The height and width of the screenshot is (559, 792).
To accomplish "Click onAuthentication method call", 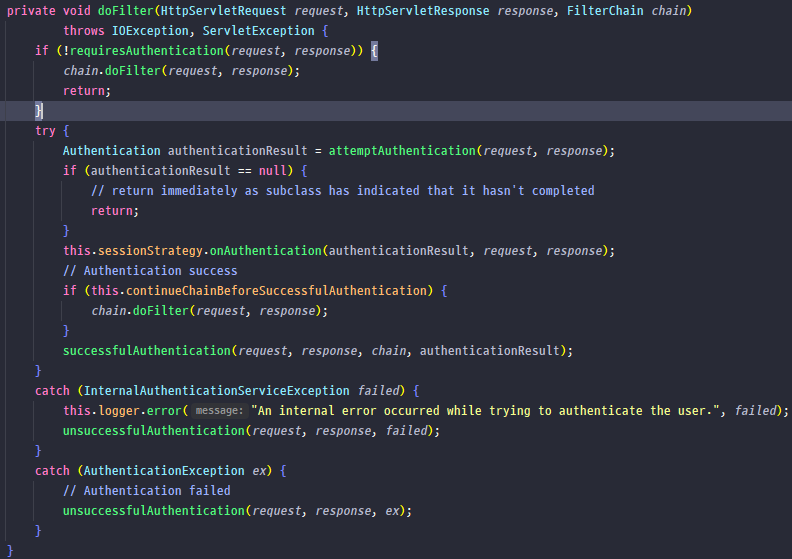I will (x=265, y=250).
